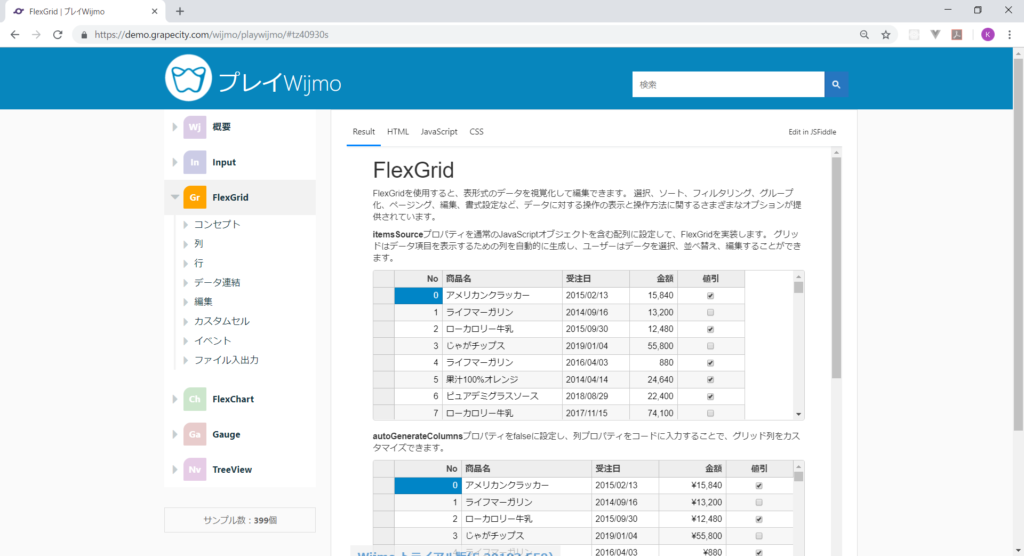Switch to the Result tab
This screenshot has height=556, width=1024.
pos(364,132)
